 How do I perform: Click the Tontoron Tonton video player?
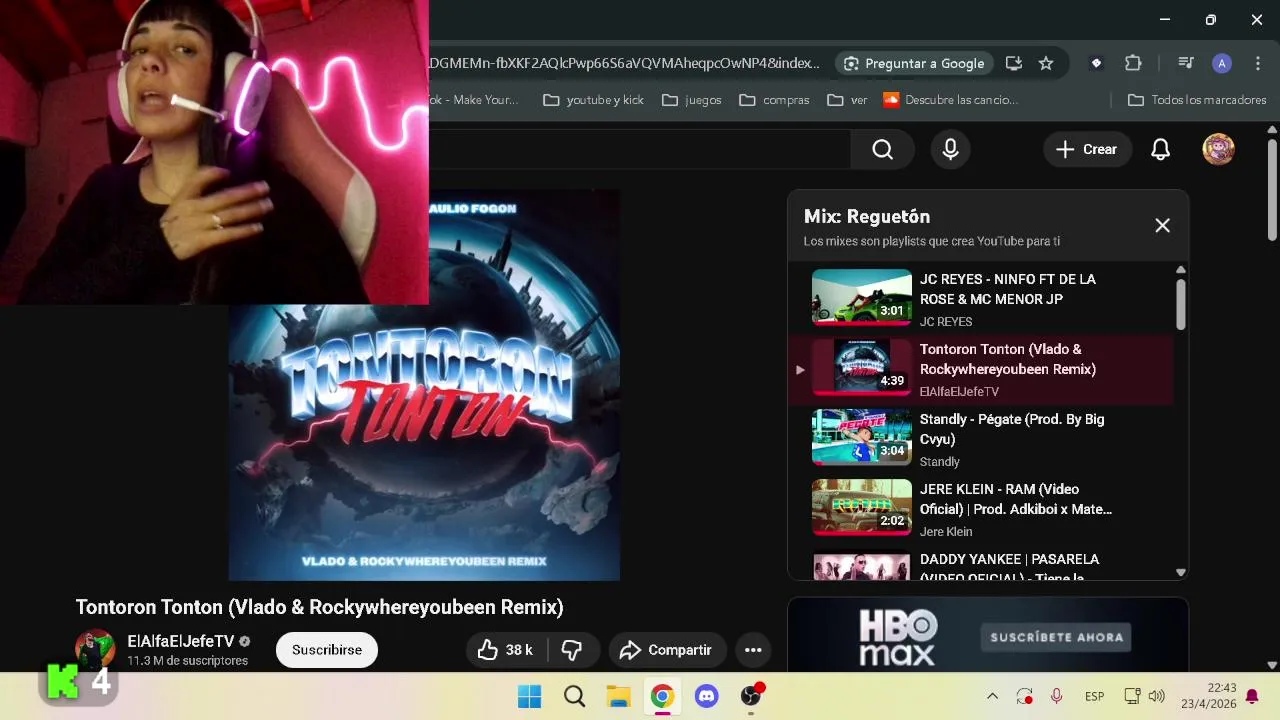click(x=424, y=385)
